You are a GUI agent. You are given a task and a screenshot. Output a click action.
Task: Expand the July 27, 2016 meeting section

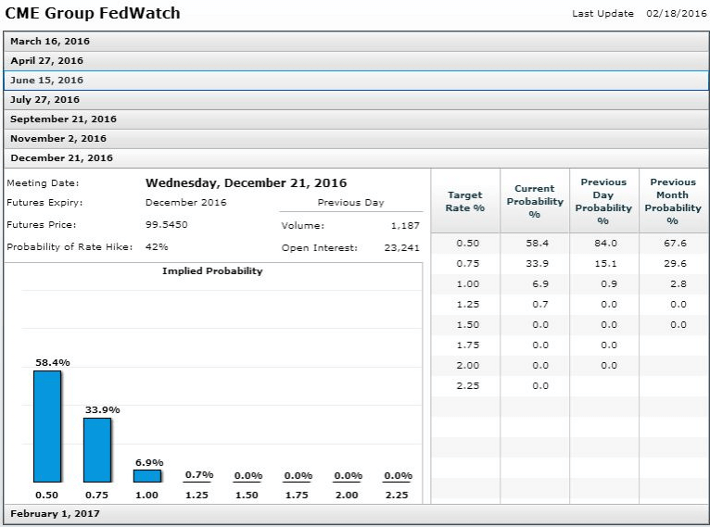[x=356, y=100]
